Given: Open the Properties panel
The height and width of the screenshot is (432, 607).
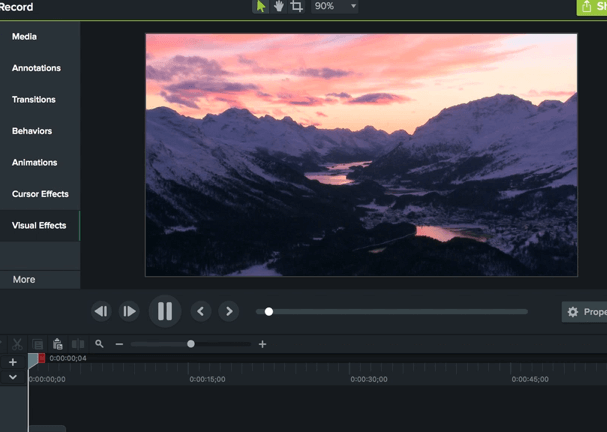Looking at the screenshot, I should 585,312.
